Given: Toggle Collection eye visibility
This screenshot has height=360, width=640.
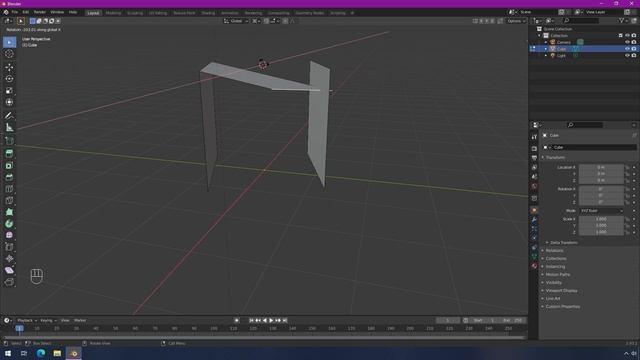Looking at the screenshot, I should [x=627, y=36].
